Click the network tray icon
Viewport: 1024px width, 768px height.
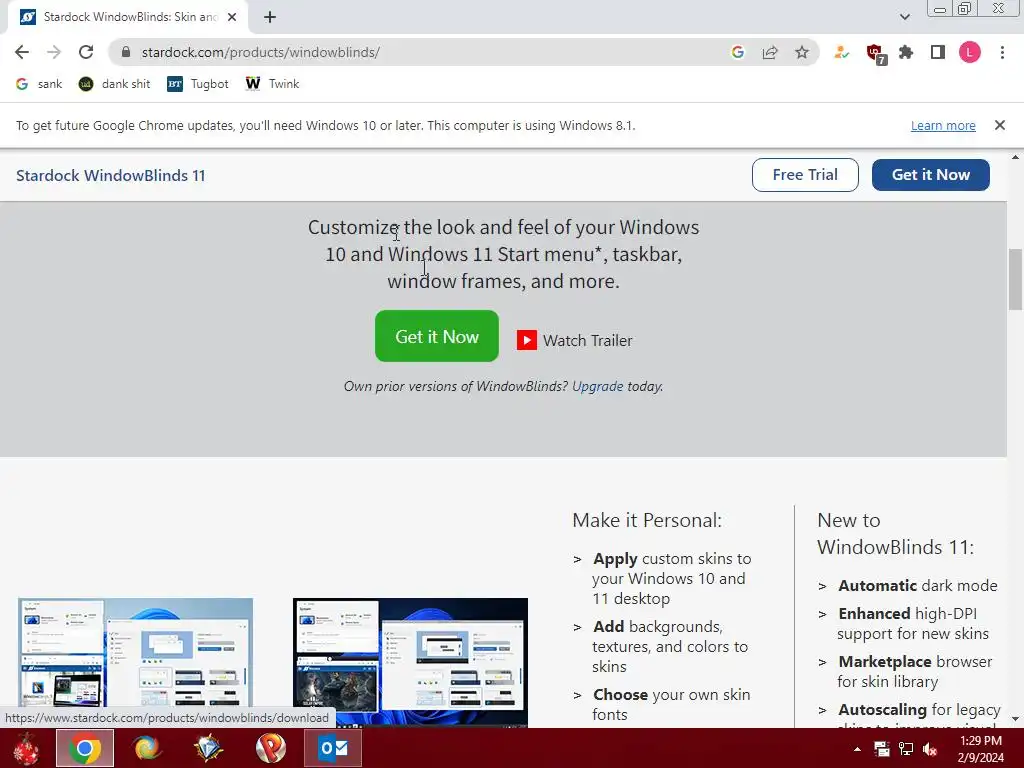click(x=906, y=749)
